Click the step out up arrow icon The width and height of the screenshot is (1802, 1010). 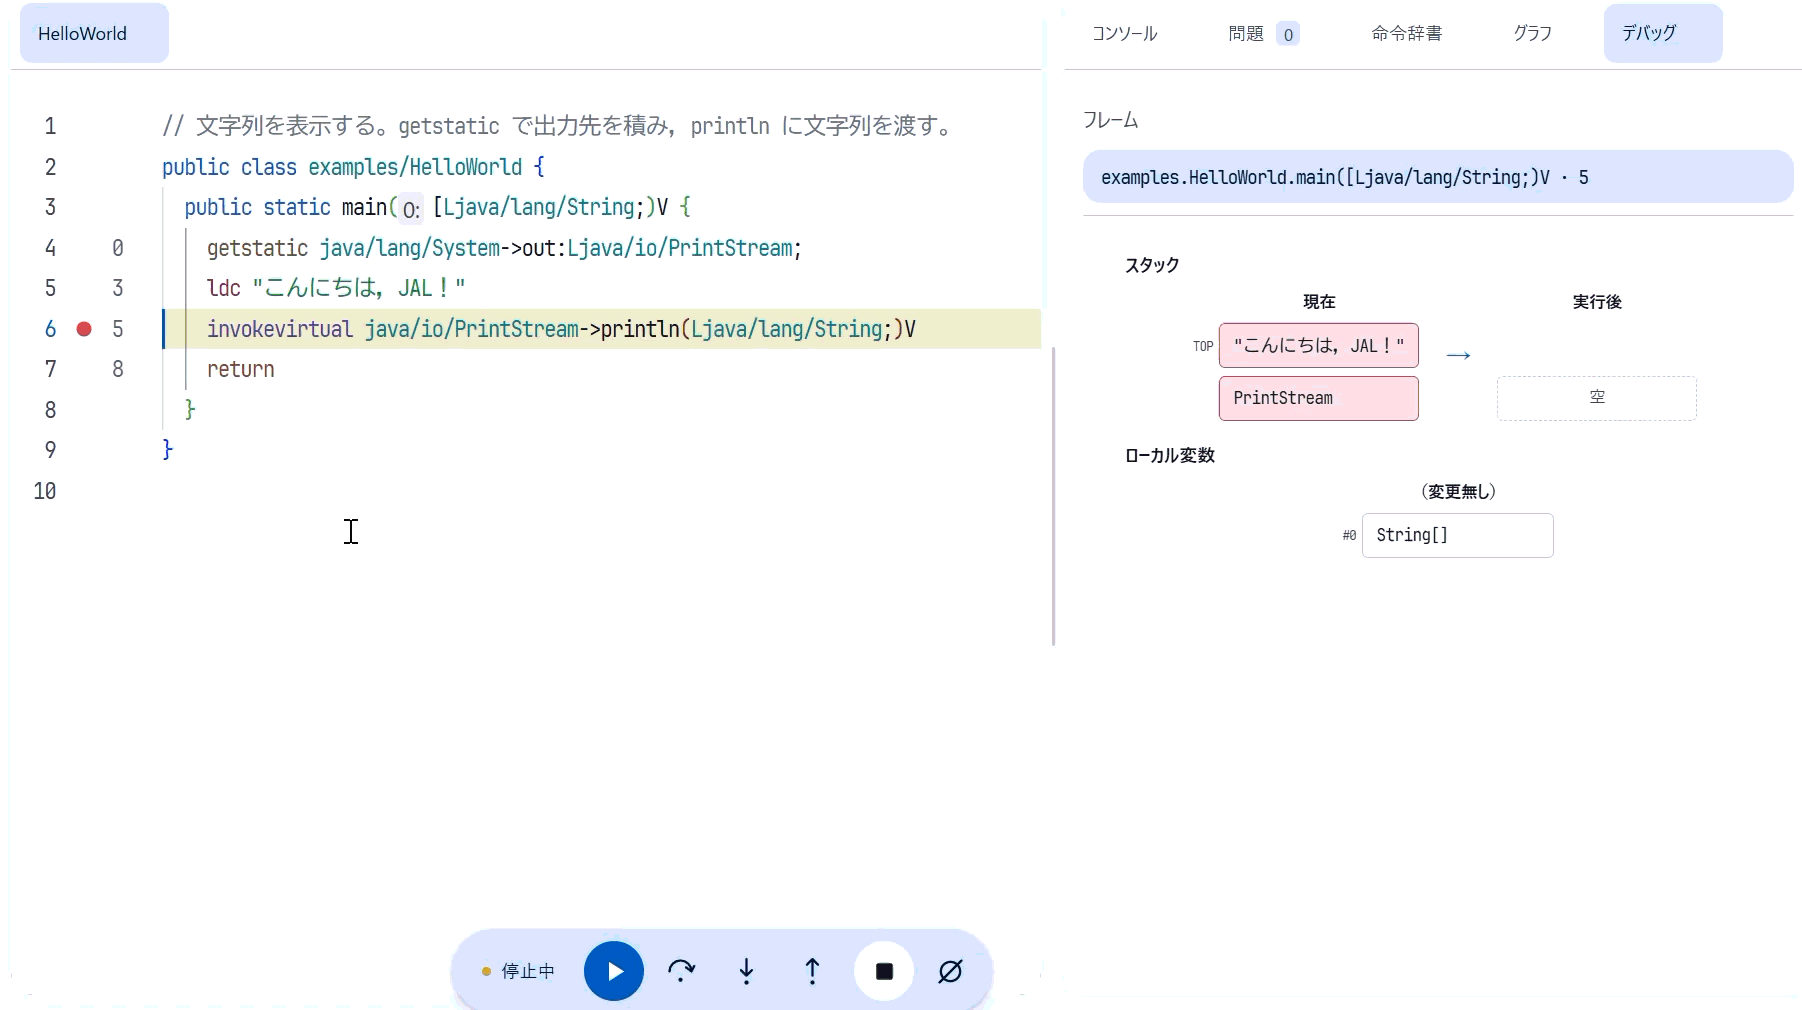(x=813, y=971)
